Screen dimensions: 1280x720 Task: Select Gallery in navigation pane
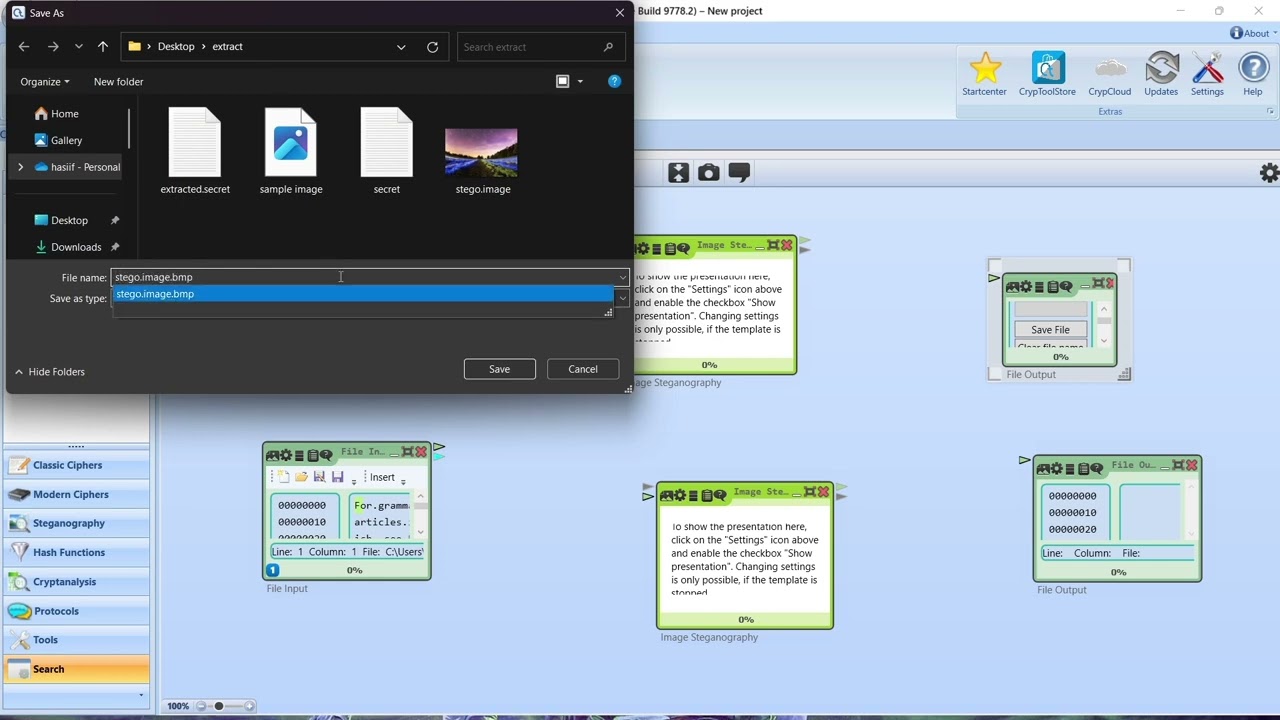pos(66,140)
